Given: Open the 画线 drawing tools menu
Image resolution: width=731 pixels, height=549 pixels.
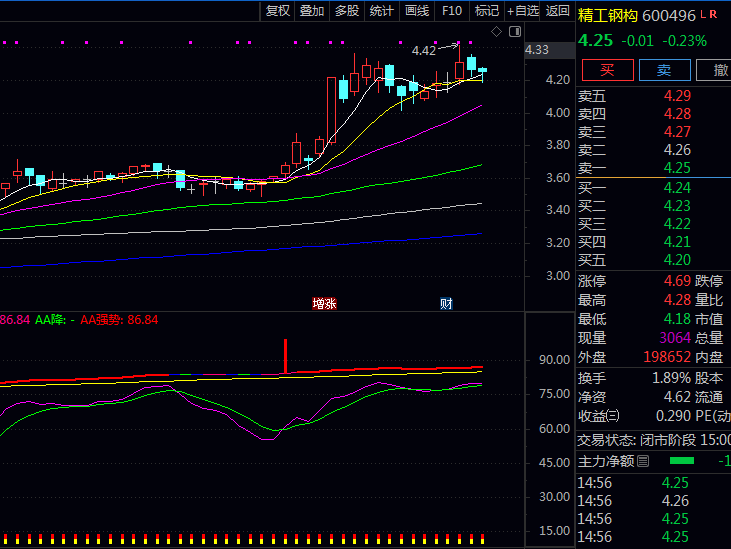Looking at the screenshot, I should [417, 11].
